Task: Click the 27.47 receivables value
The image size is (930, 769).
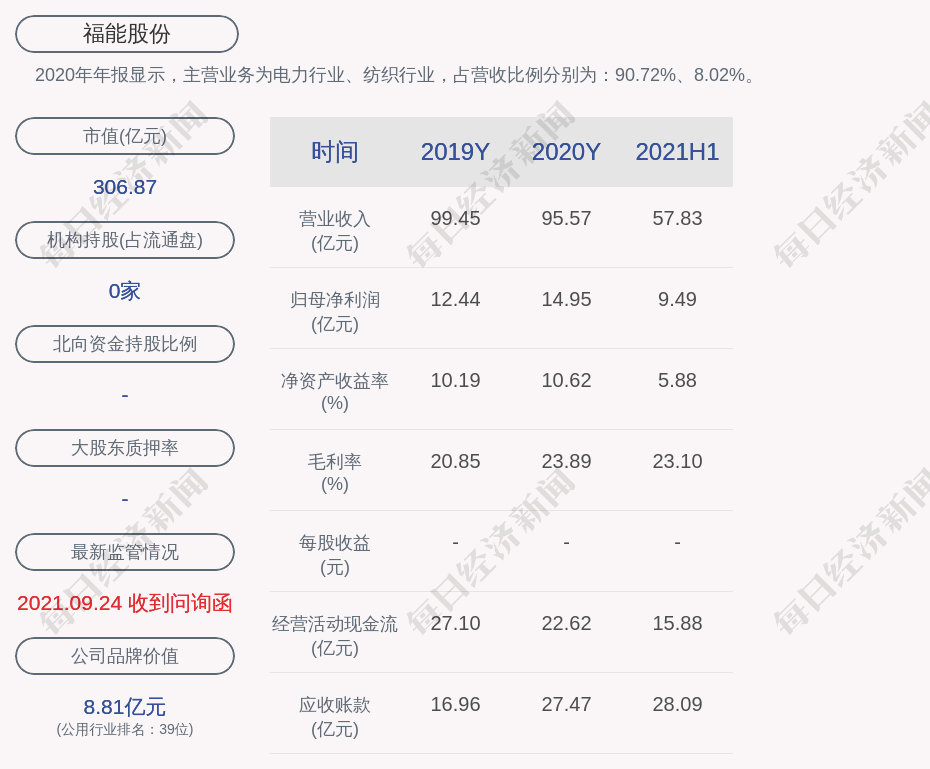Action: (x=566, y=704)
